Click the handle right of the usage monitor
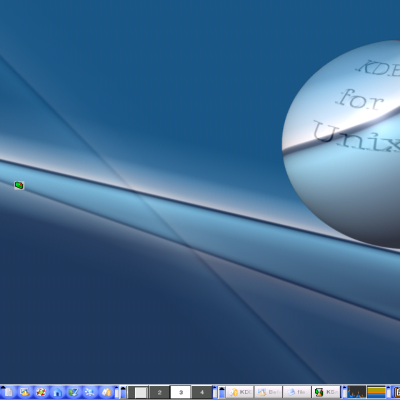The height and width of the screenshot is (400, 400). (x=388, y=392)
